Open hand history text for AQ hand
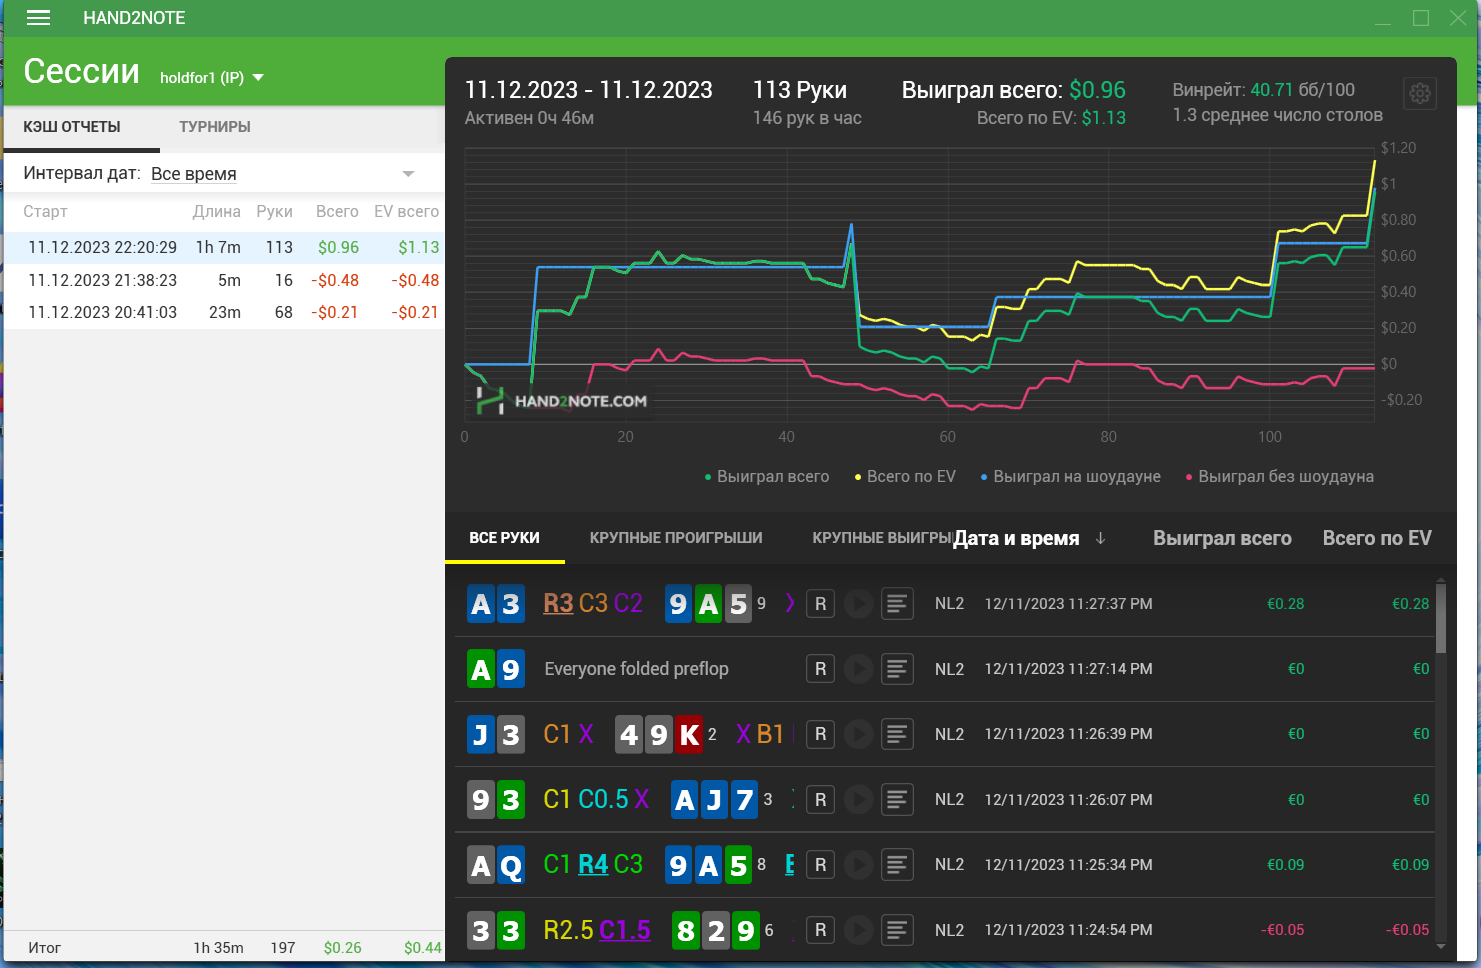Viewport: 1481px width, 968px height. point(897,865)
